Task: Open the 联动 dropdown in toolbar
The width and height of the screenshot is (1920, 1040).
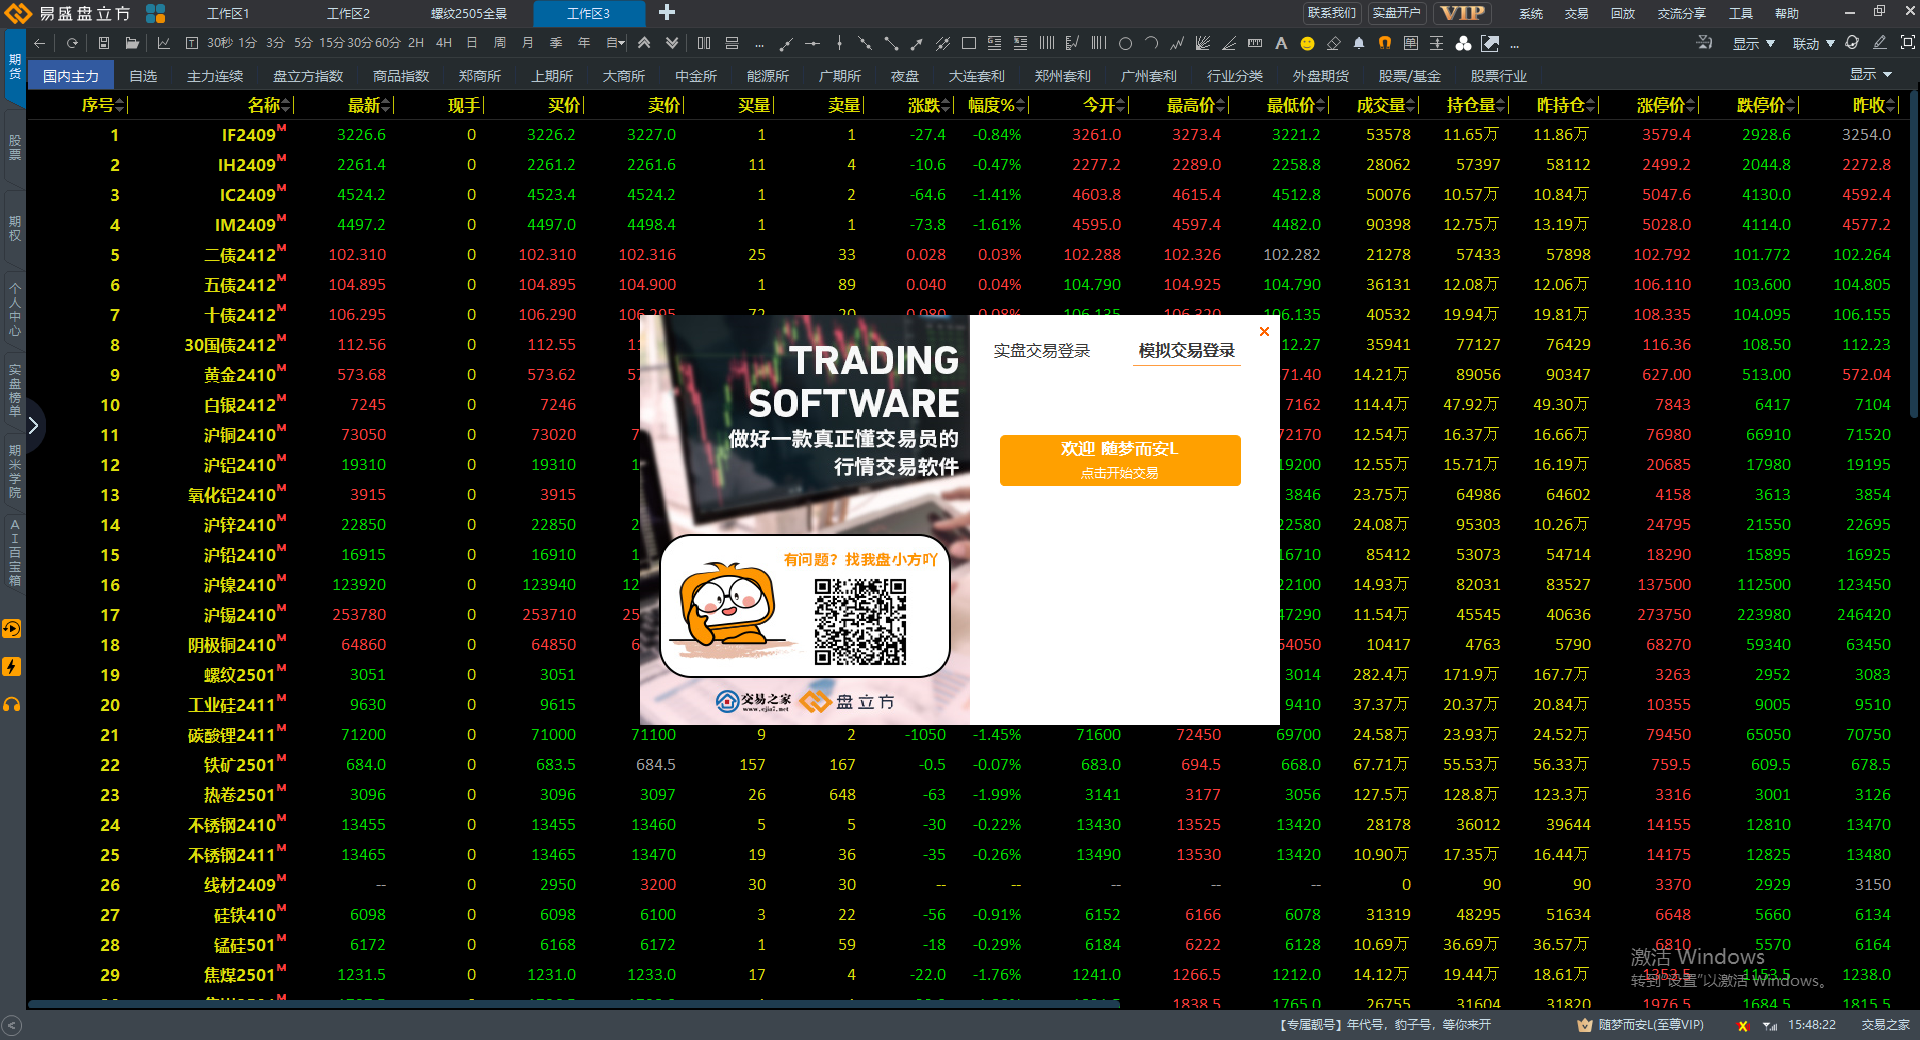Action: click(x=1813, y=44)
